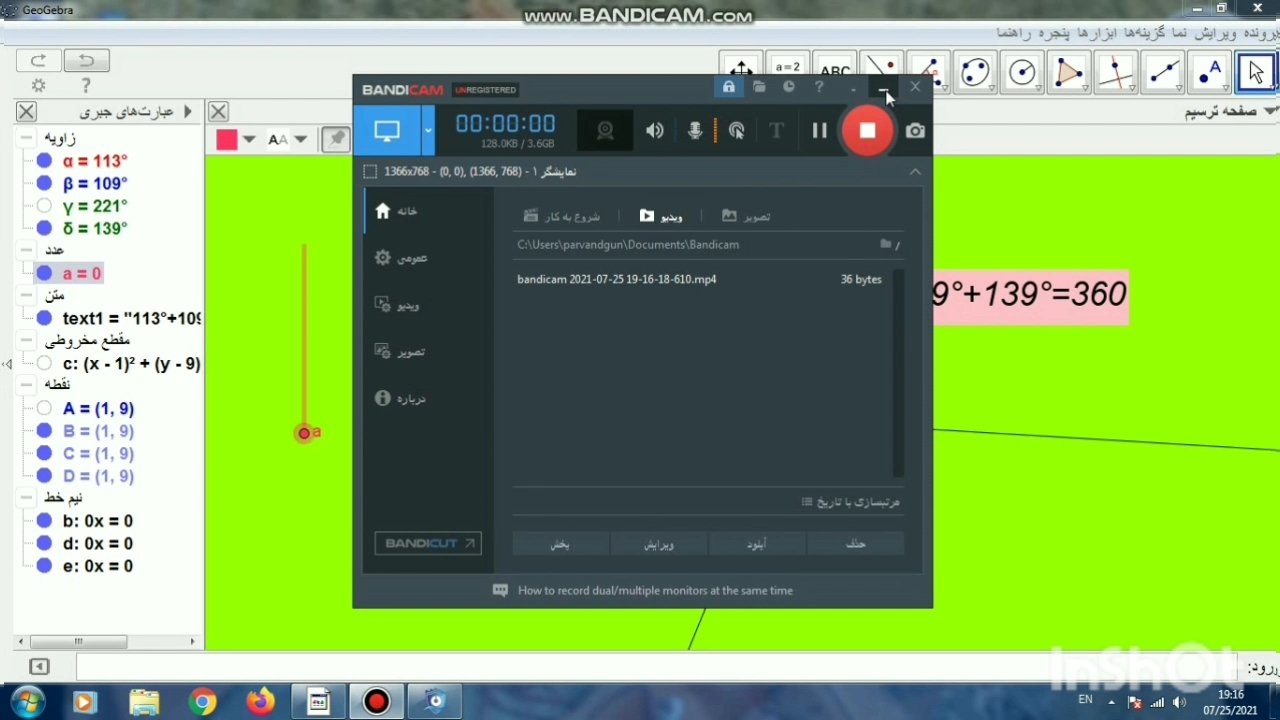Screen dimensions: 1280x720
Task: Stop the Bandicam recording
Action: (867, 131)
